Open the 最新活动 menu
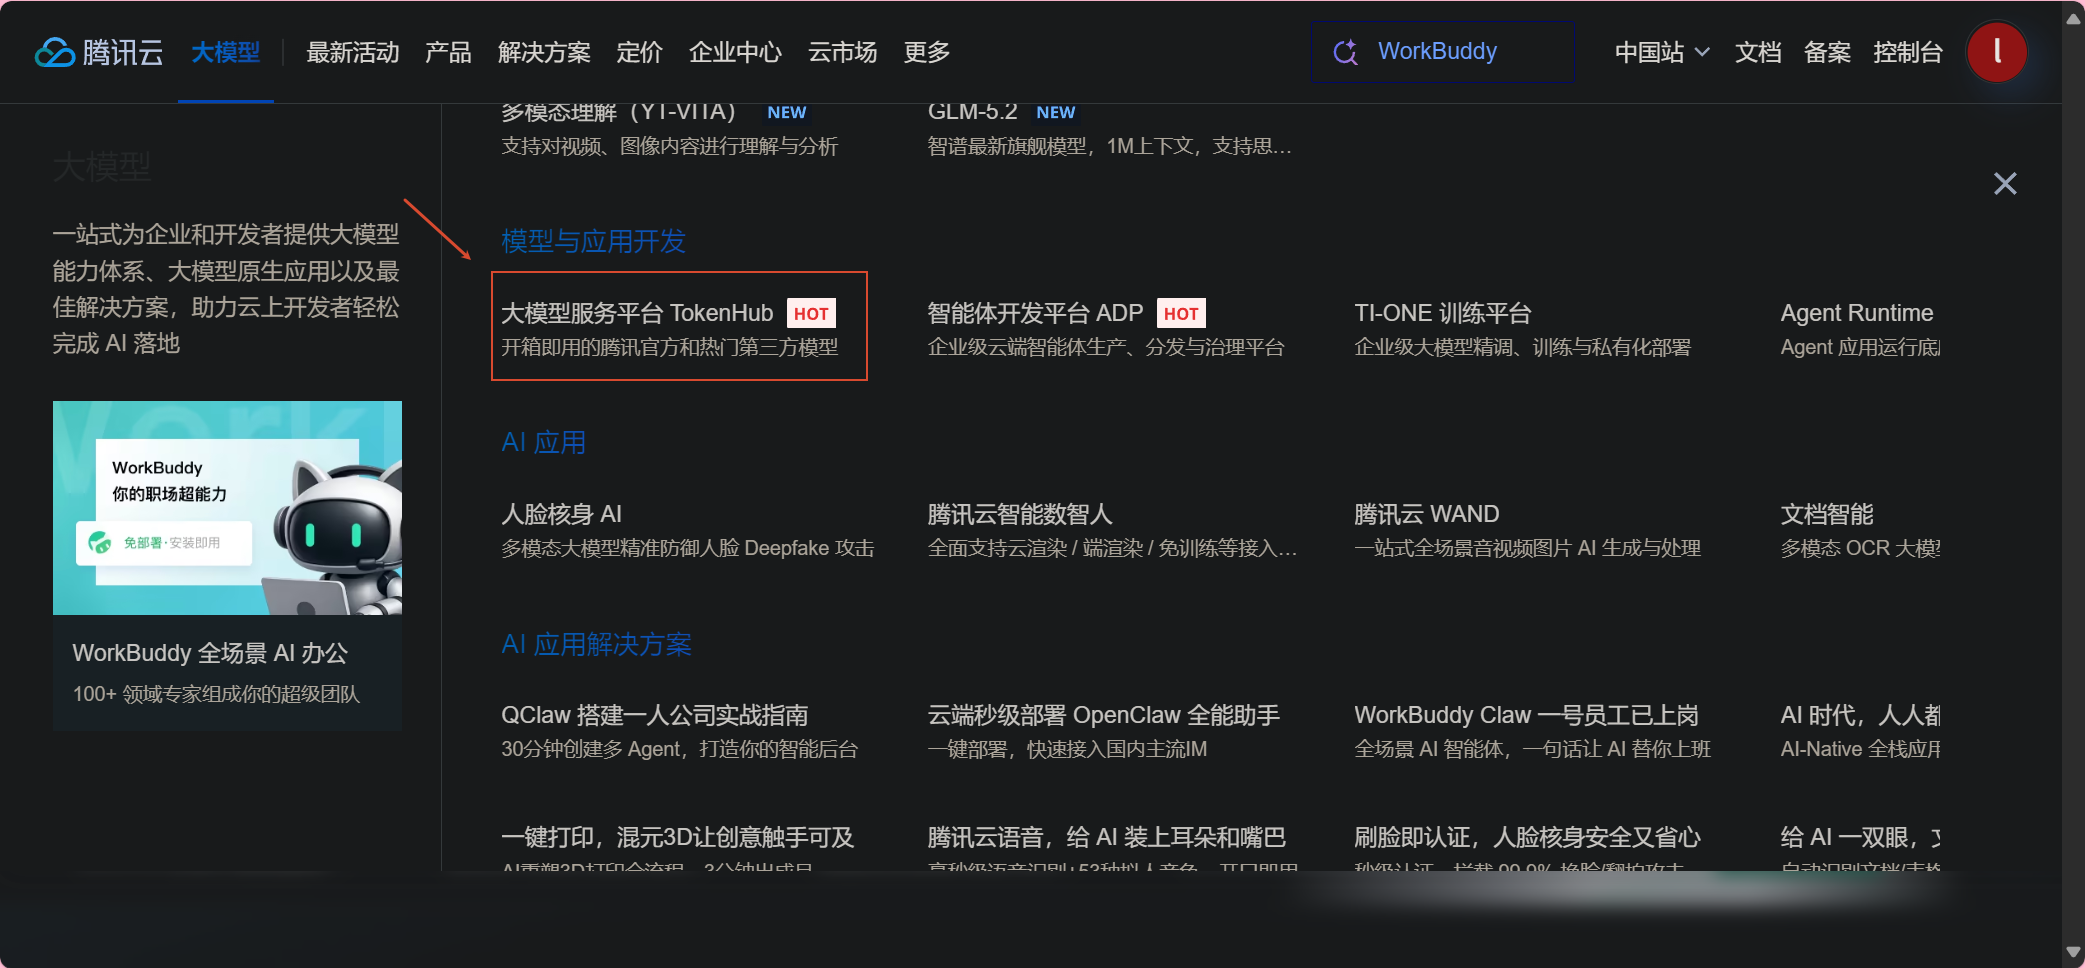The height and width of the screenshot is (968, 2085). coord(353,52)
